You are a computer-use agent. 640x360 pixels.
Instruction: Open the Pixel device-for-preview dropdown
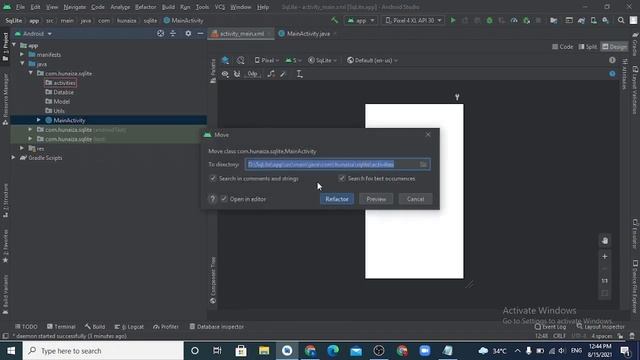(267, 60)
